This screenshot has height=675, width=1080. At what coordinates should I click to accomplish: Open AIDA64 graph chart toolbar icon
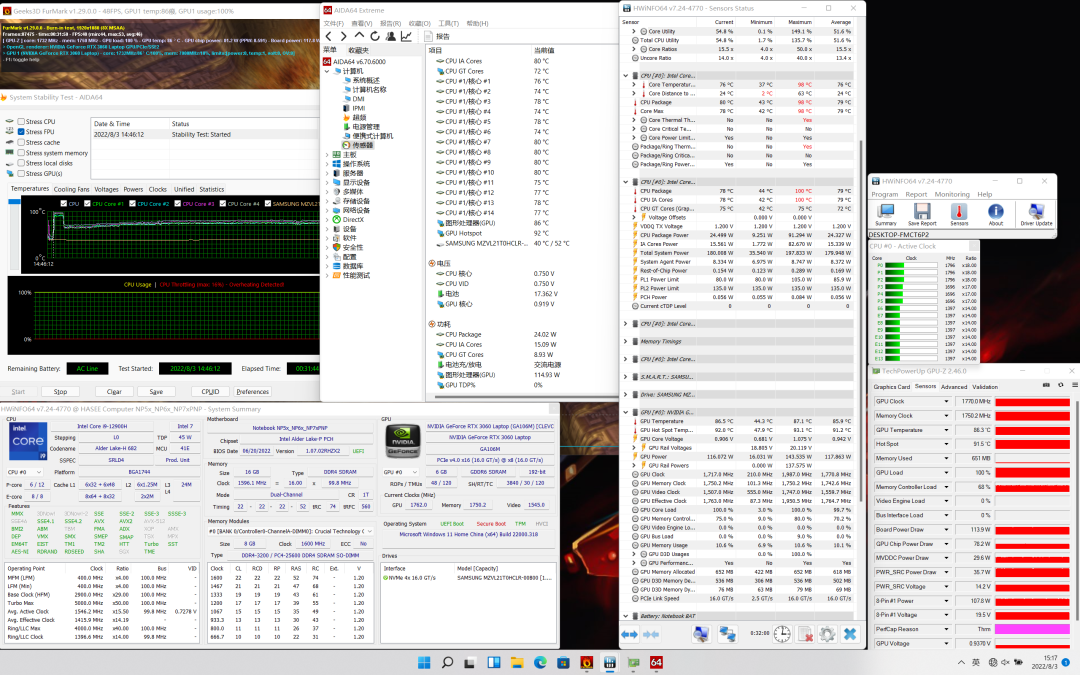pyautogui.click(x=406, y=37)
